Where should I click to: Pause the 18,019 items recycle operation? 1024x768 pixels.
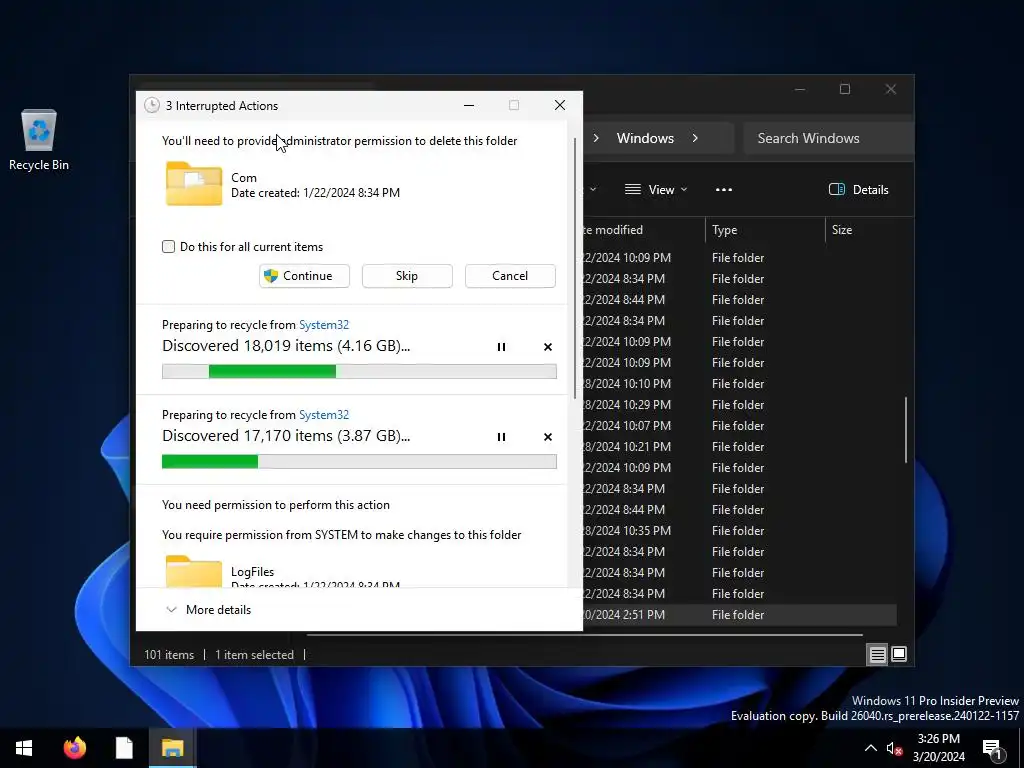(x=501, y=347)
